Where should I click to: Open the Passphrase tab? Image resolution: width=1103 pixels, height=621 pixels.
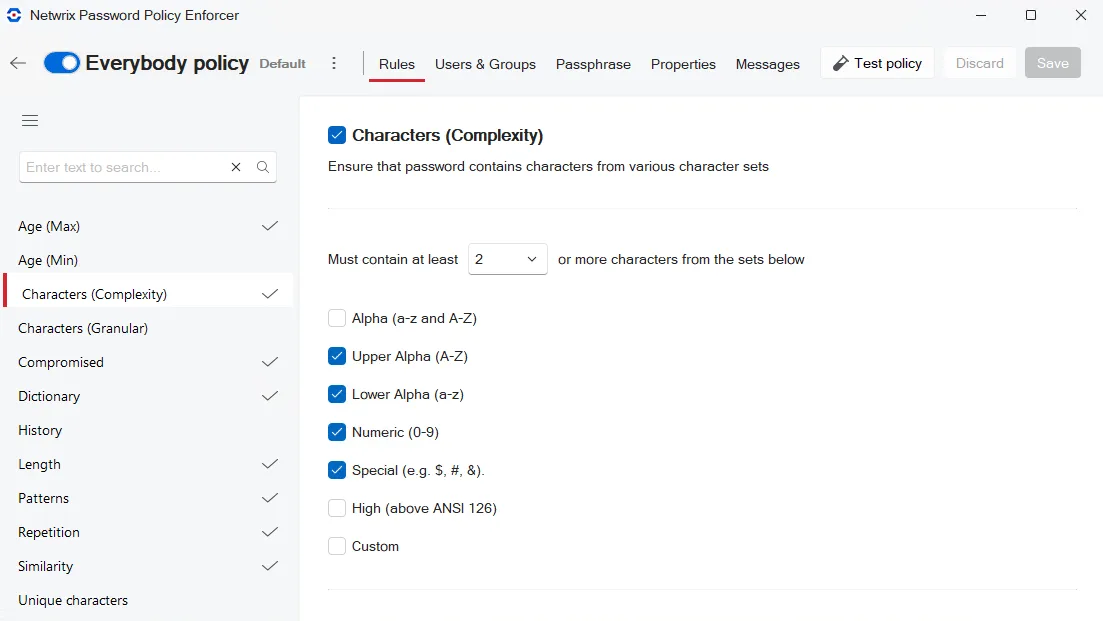(593, 64)
